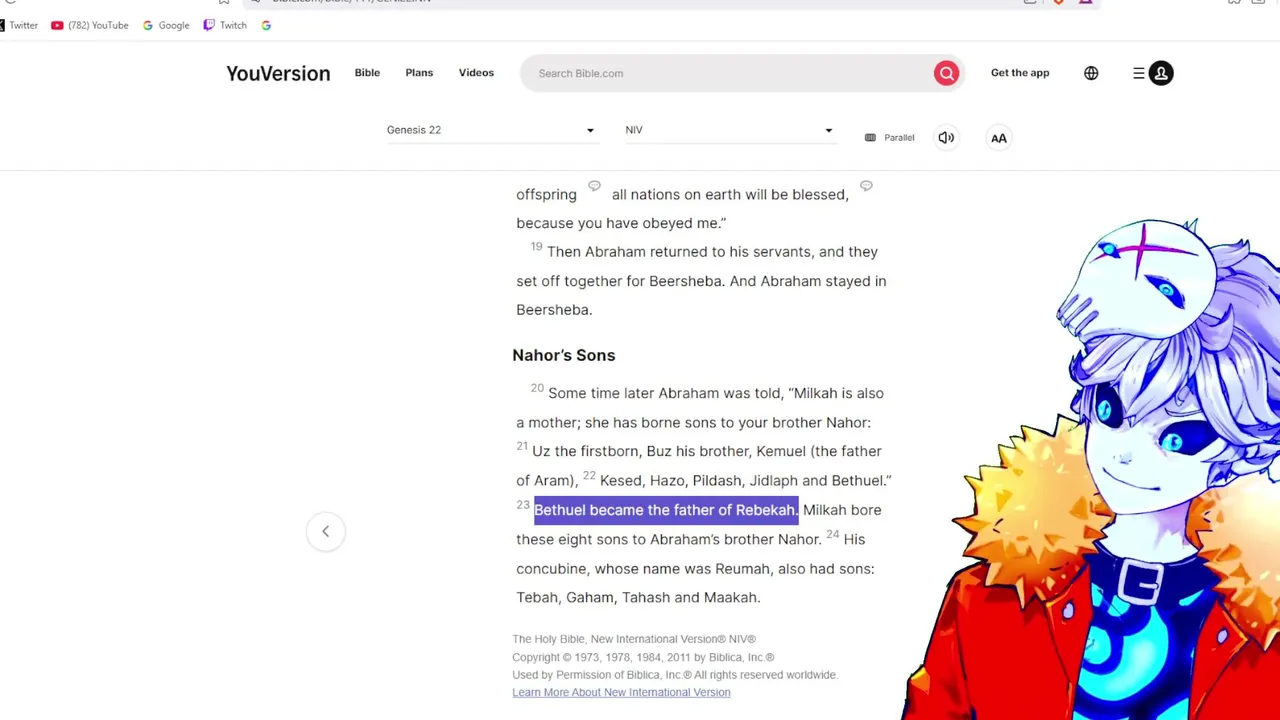1280x720 pixels.
Task: Click the unlabeled Google icon bookmark
Action: point(266,25)
